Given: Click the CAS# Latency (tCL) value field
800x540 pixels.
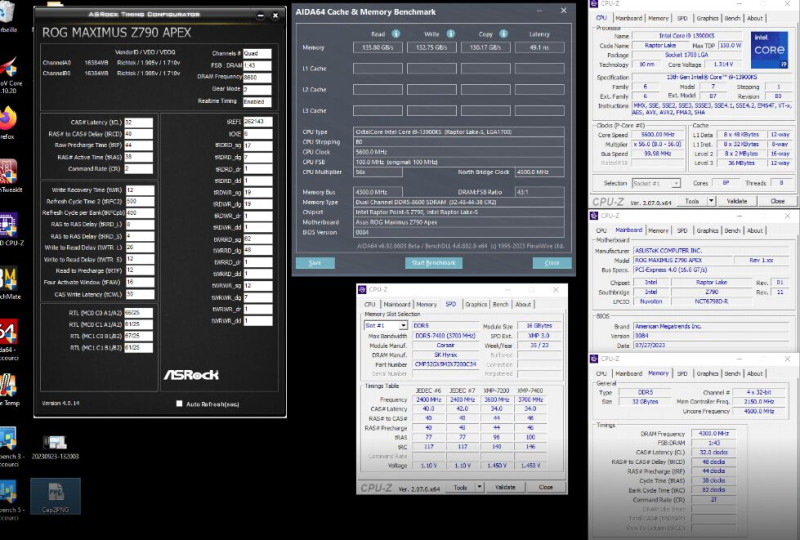Looking at the screenshot, I should (x=138, y=122).
